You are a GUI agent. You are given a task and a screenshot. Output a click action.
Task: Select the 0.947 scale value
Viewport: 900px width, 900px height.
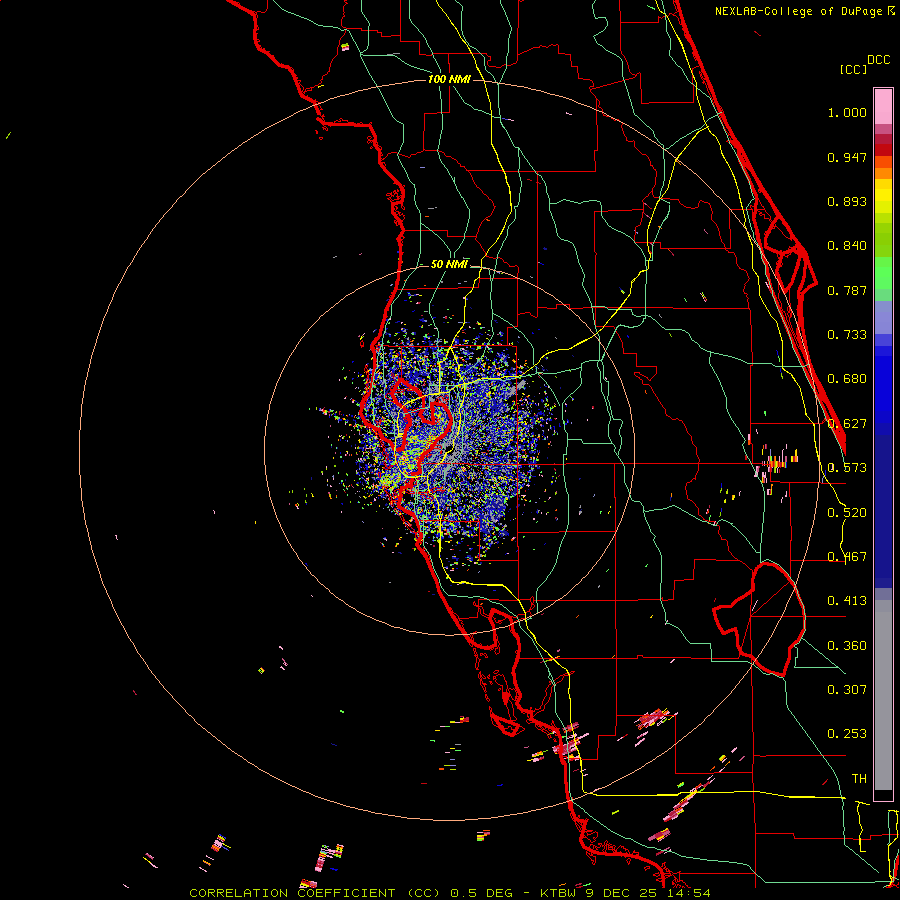(x=847, y=157)
